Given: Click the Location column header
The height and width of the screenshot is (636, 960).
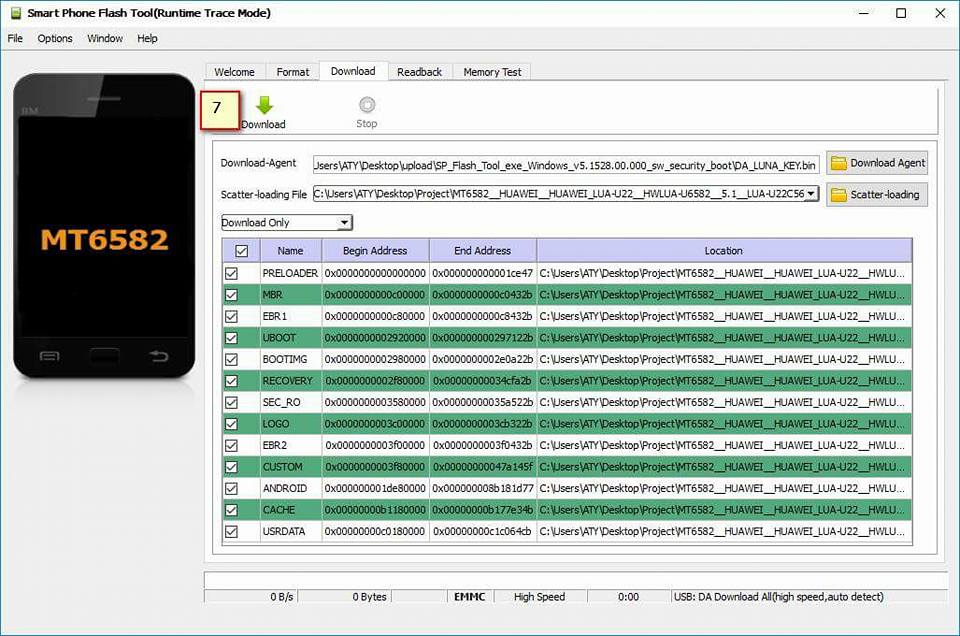Looking at the screenshot, I should [x=724, y=251].
